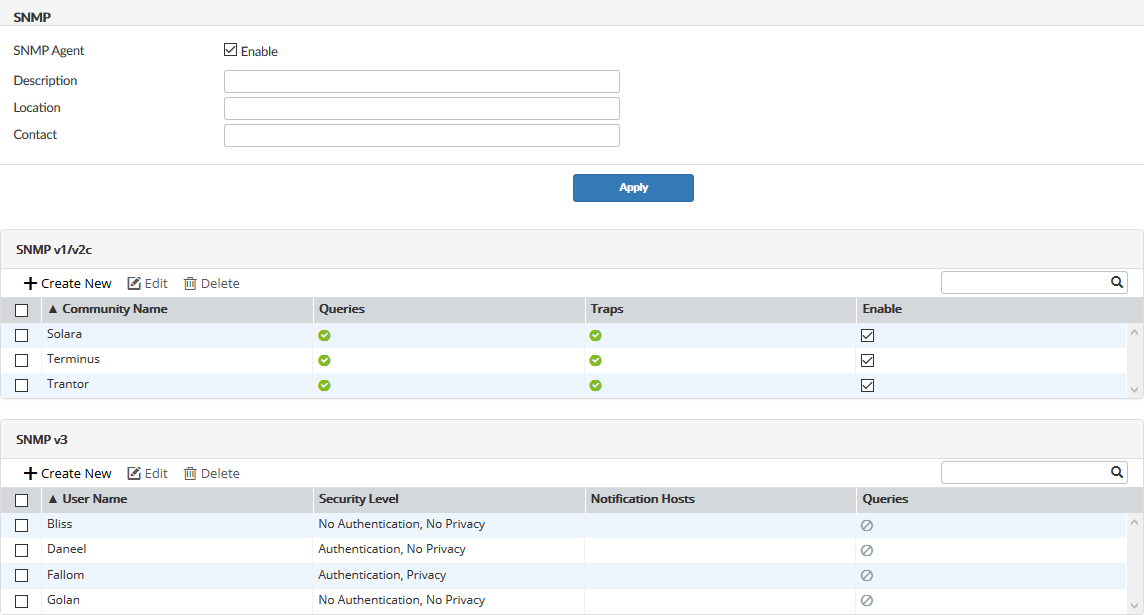Click the Security Level column header
The image size is (1144, 615).
358,499
